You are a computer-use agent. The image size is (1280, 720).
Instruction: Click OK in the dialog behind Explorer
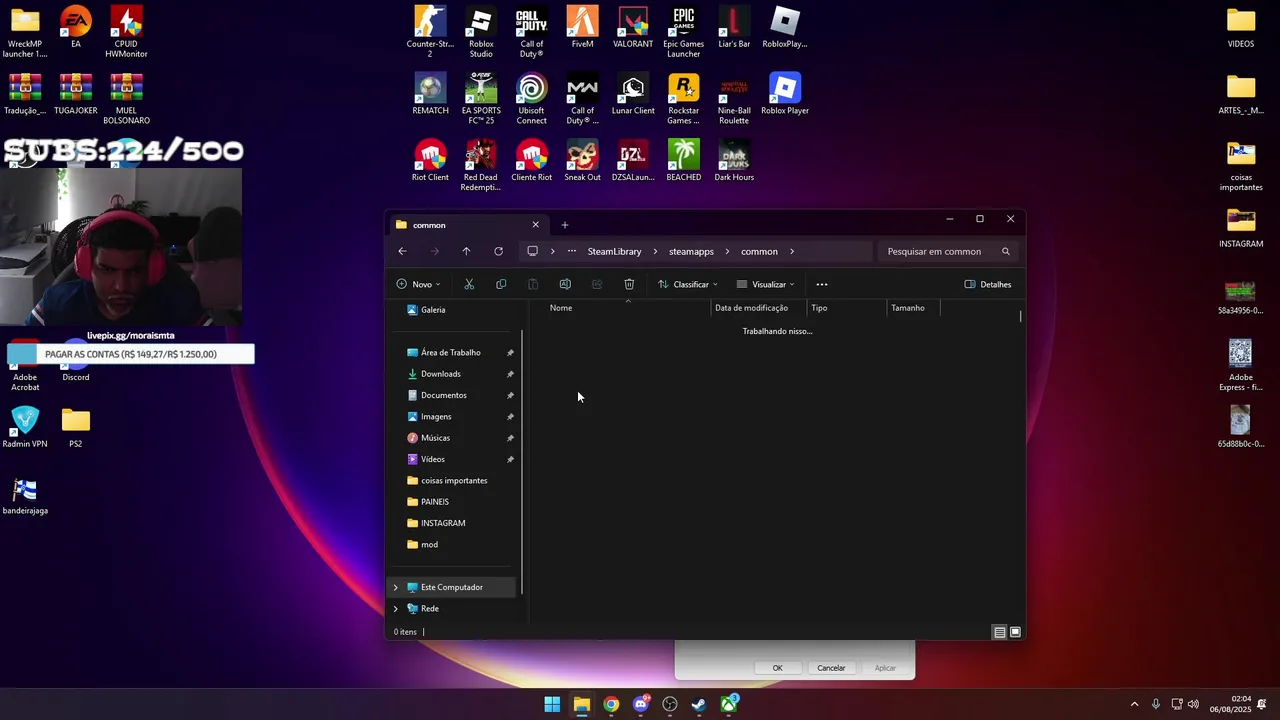pos(777,668)
